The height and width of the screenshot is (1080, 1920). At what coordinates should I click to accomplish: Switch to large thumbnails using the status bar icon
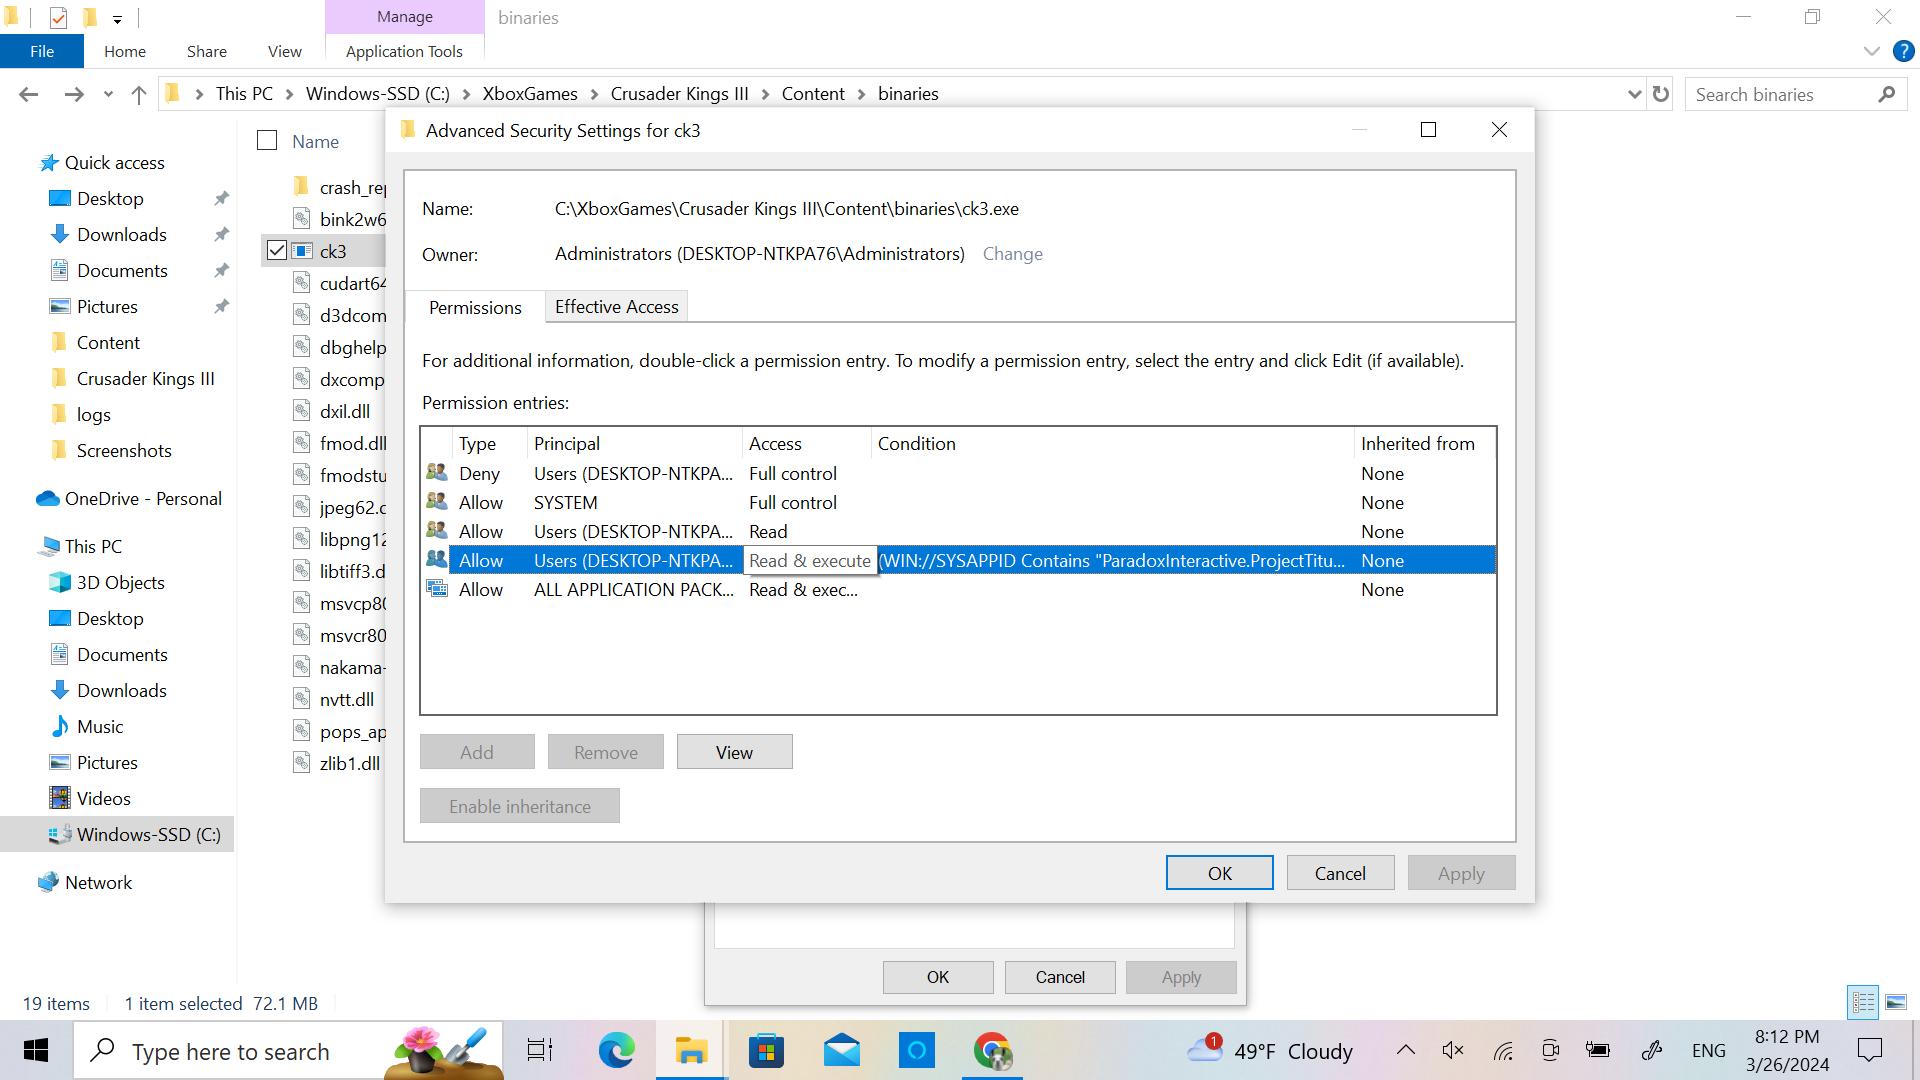click(x=1897, y=1002)
